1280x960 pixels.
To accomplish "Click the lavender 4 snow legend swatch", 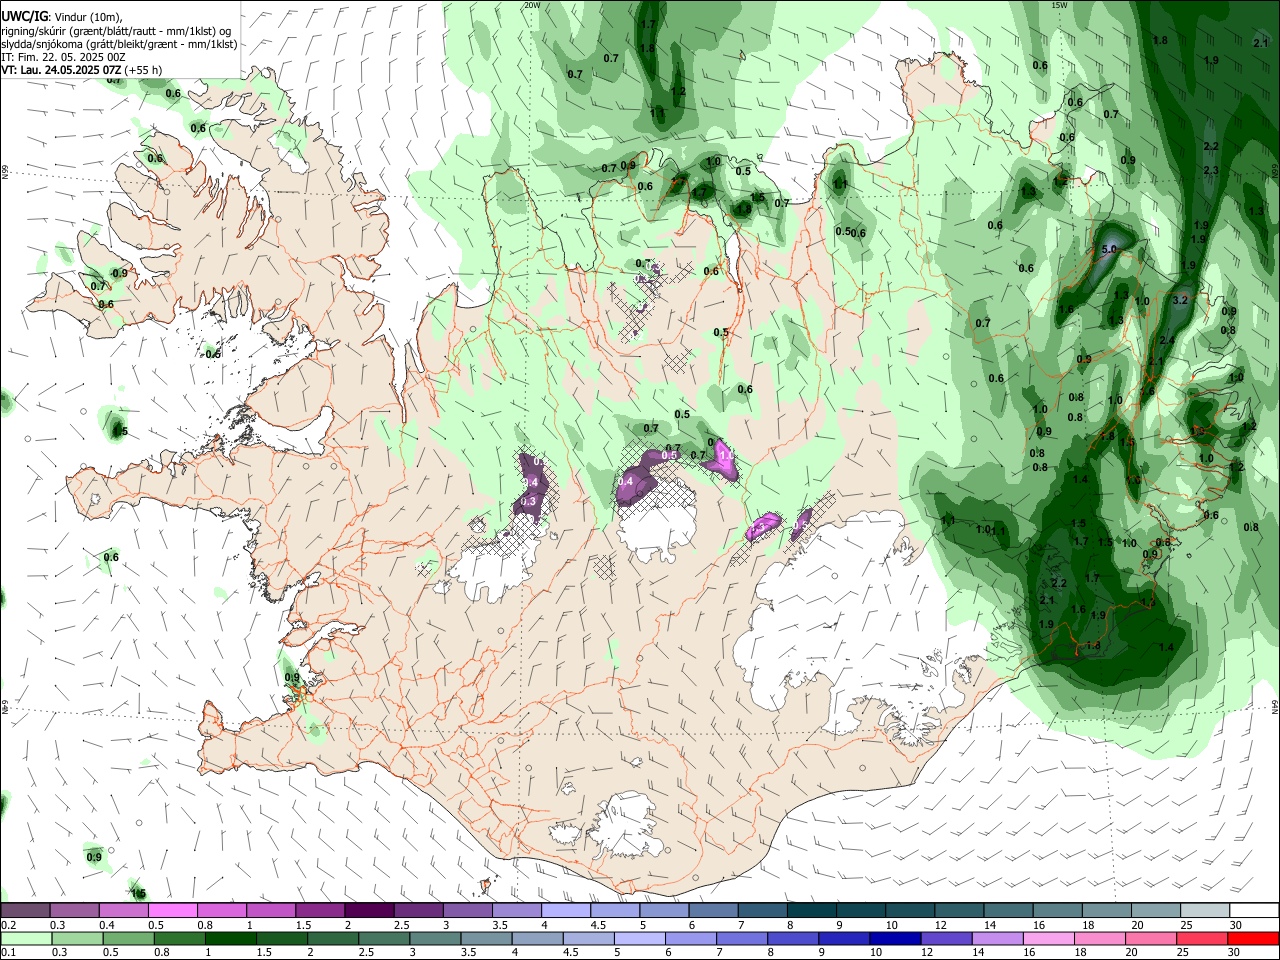I will pos(566,910).
